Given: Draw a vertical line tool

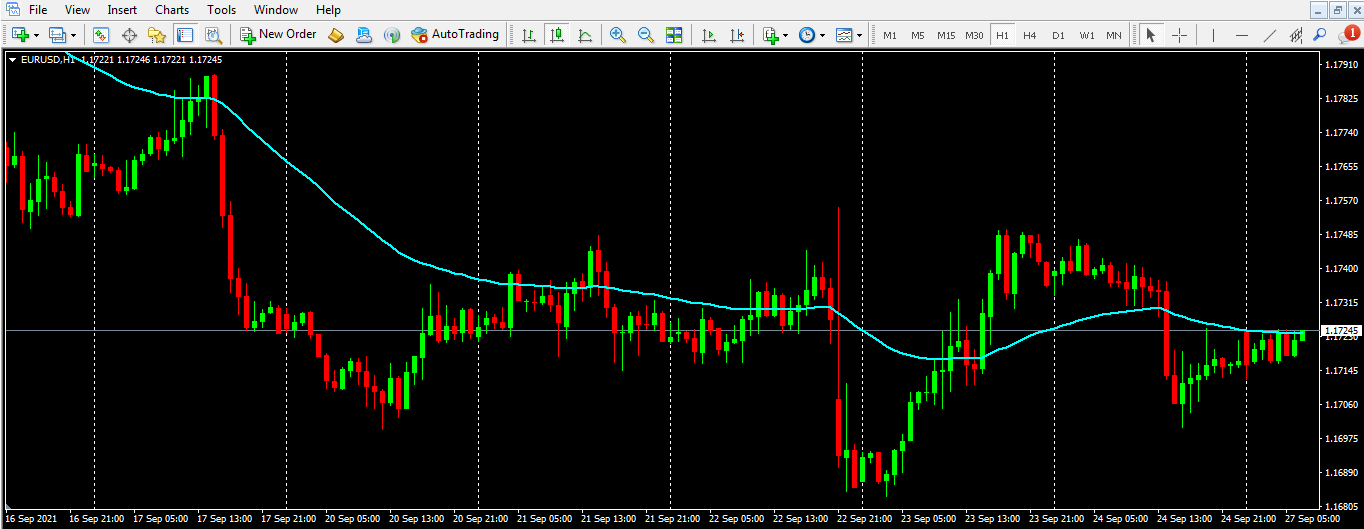Looking at the screenshot, I should [1213, 35].
